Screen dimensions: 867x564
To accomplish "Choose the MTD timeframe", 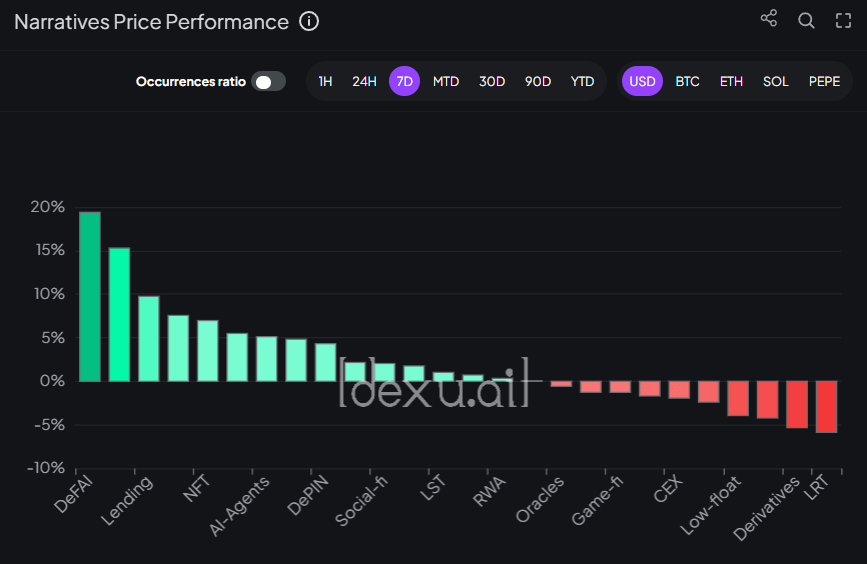I will (446, 81).
